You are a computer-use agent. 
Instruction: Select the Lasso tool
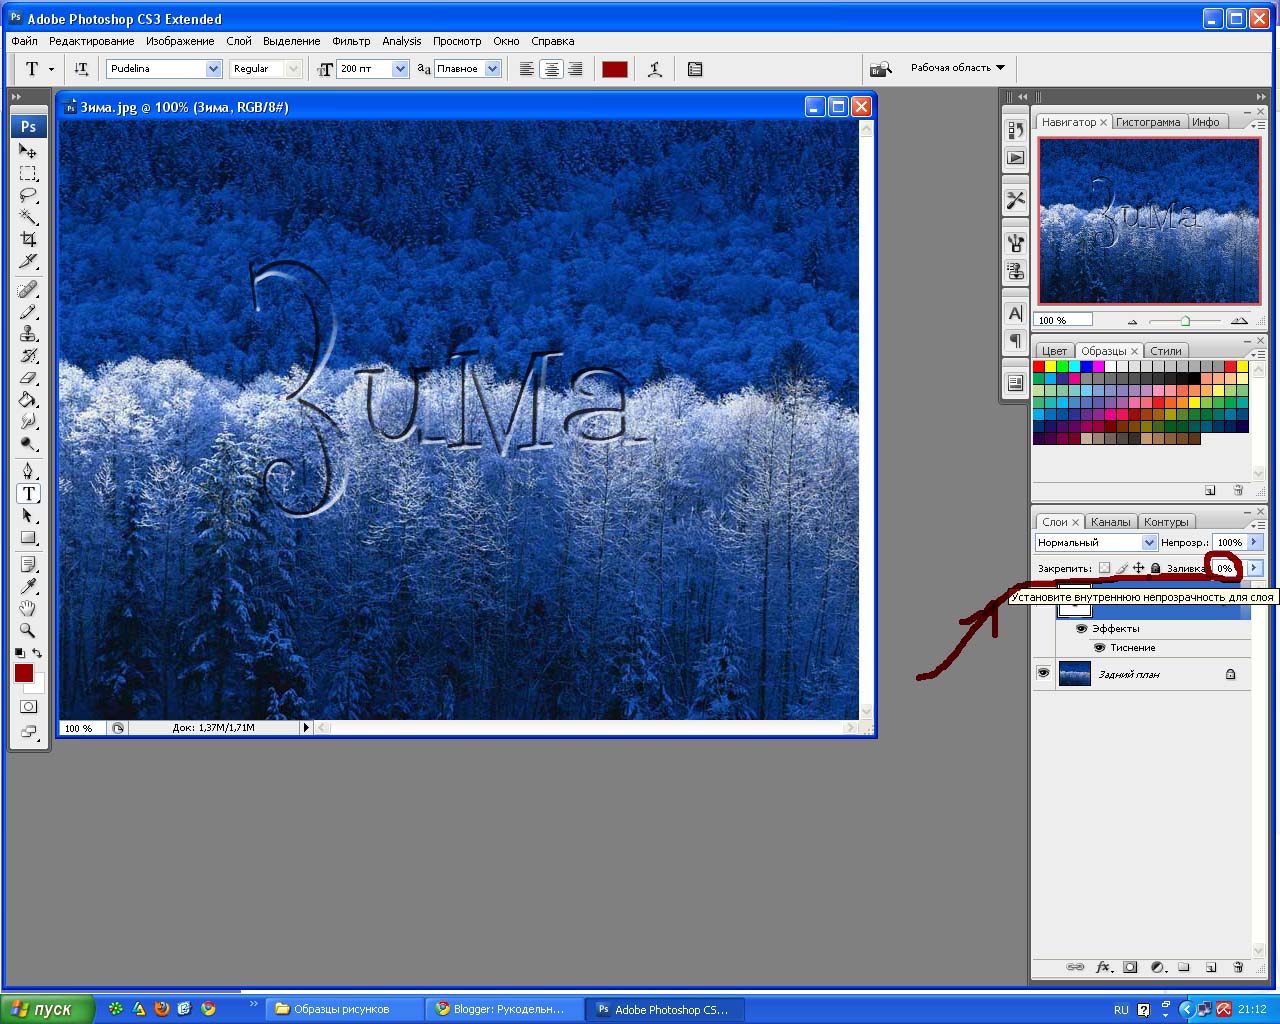pyautogui.click(x=28, y=195)
